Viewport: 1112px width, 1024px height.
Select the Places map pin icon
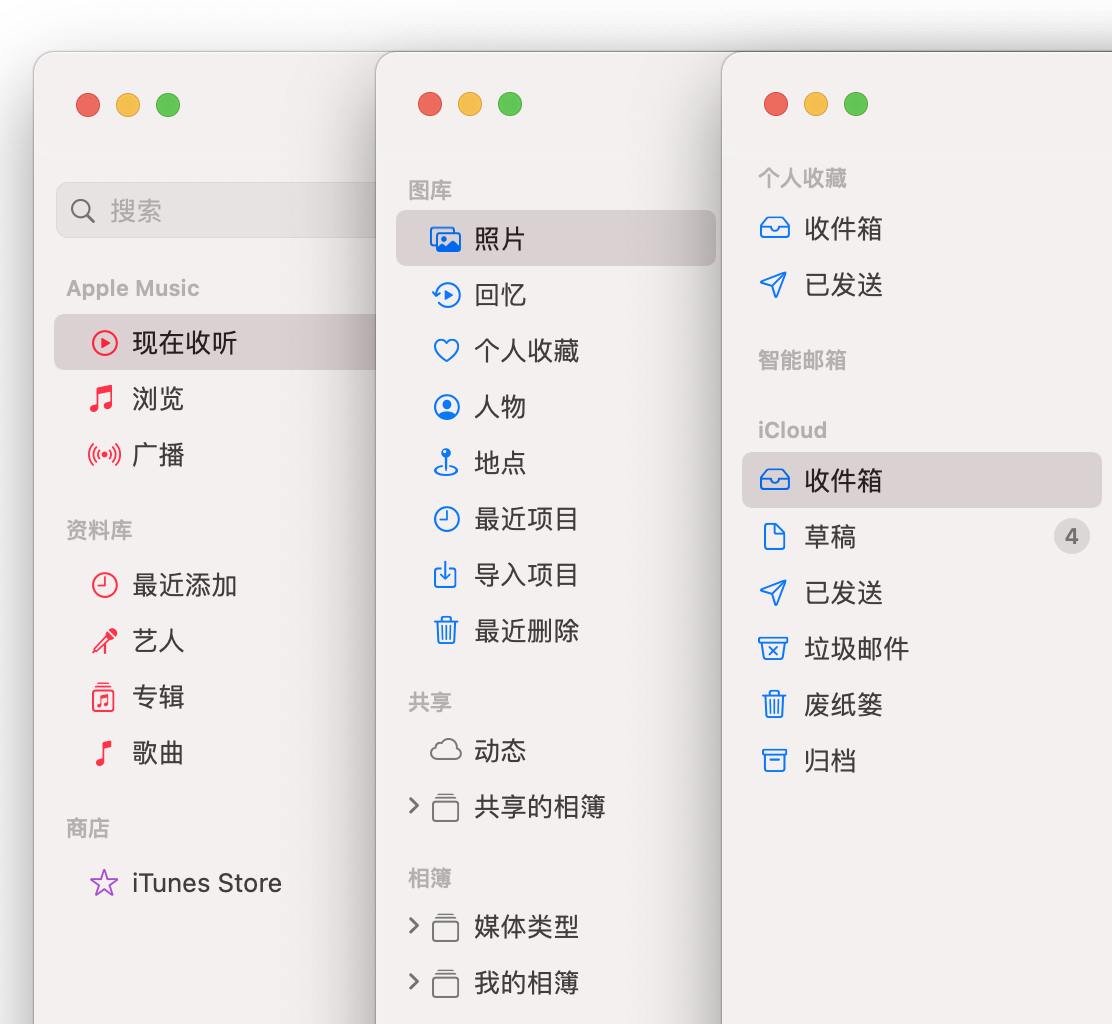(x=446, y=463)
